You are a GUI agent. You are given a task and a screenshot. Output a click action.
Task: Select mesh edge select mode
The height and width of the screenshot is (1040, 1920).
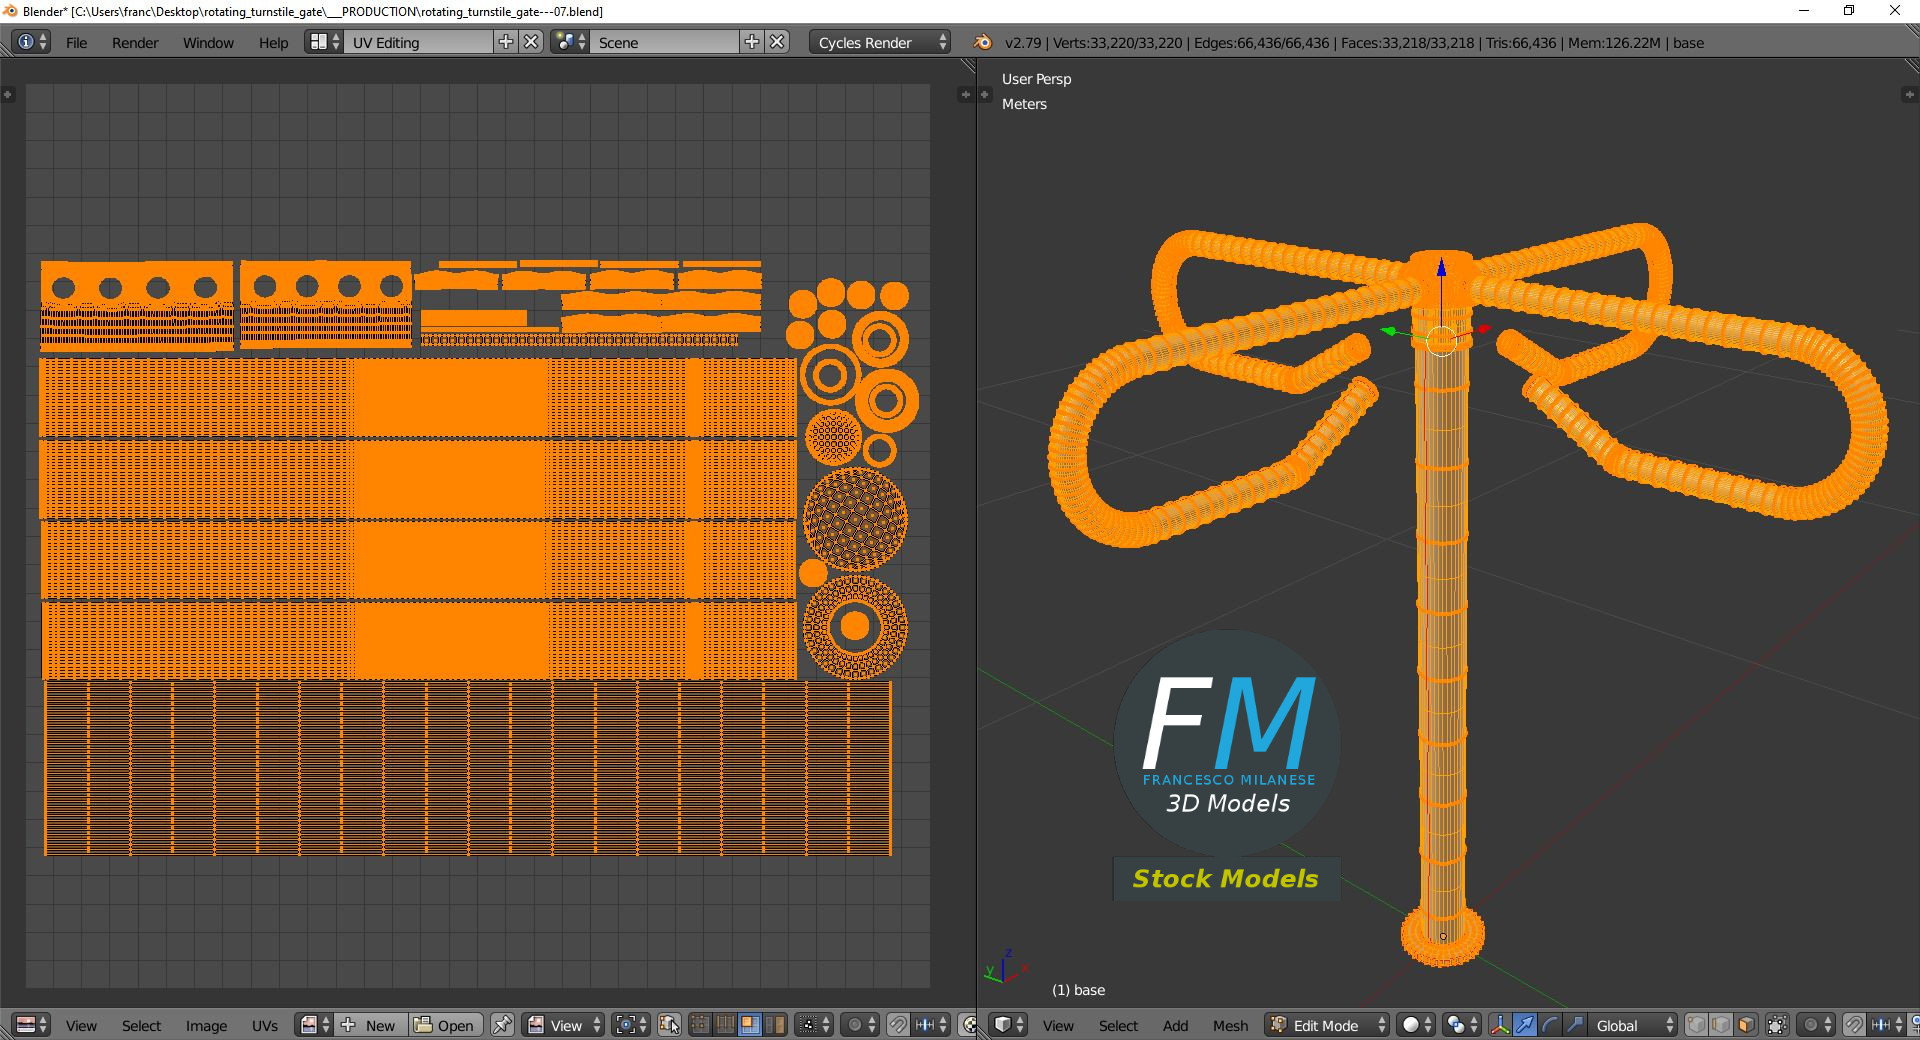coord(1721,1025)
